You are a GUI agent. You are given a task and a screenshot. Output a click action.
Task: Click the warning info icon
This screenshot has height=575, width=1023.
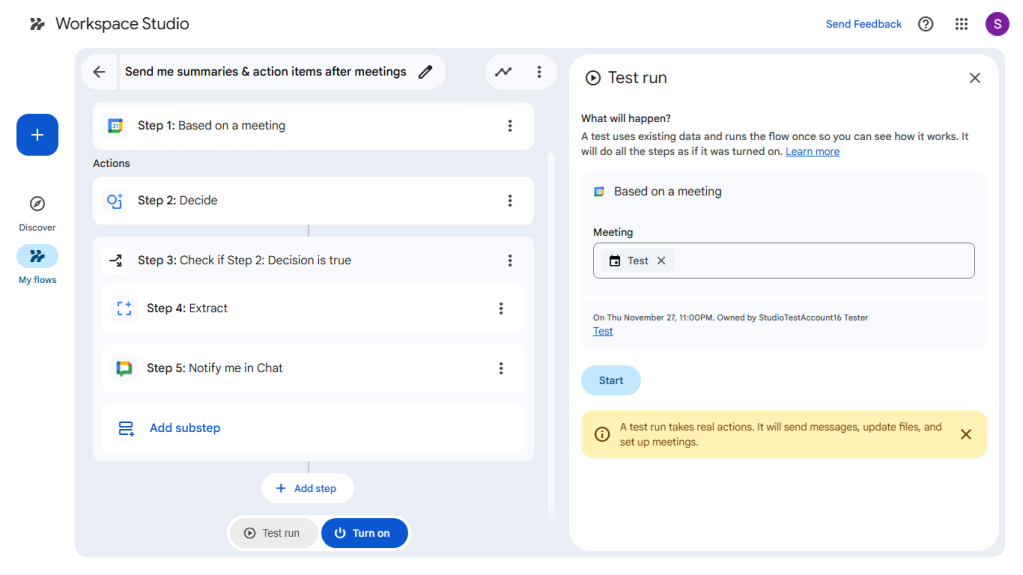pos(602,435)
